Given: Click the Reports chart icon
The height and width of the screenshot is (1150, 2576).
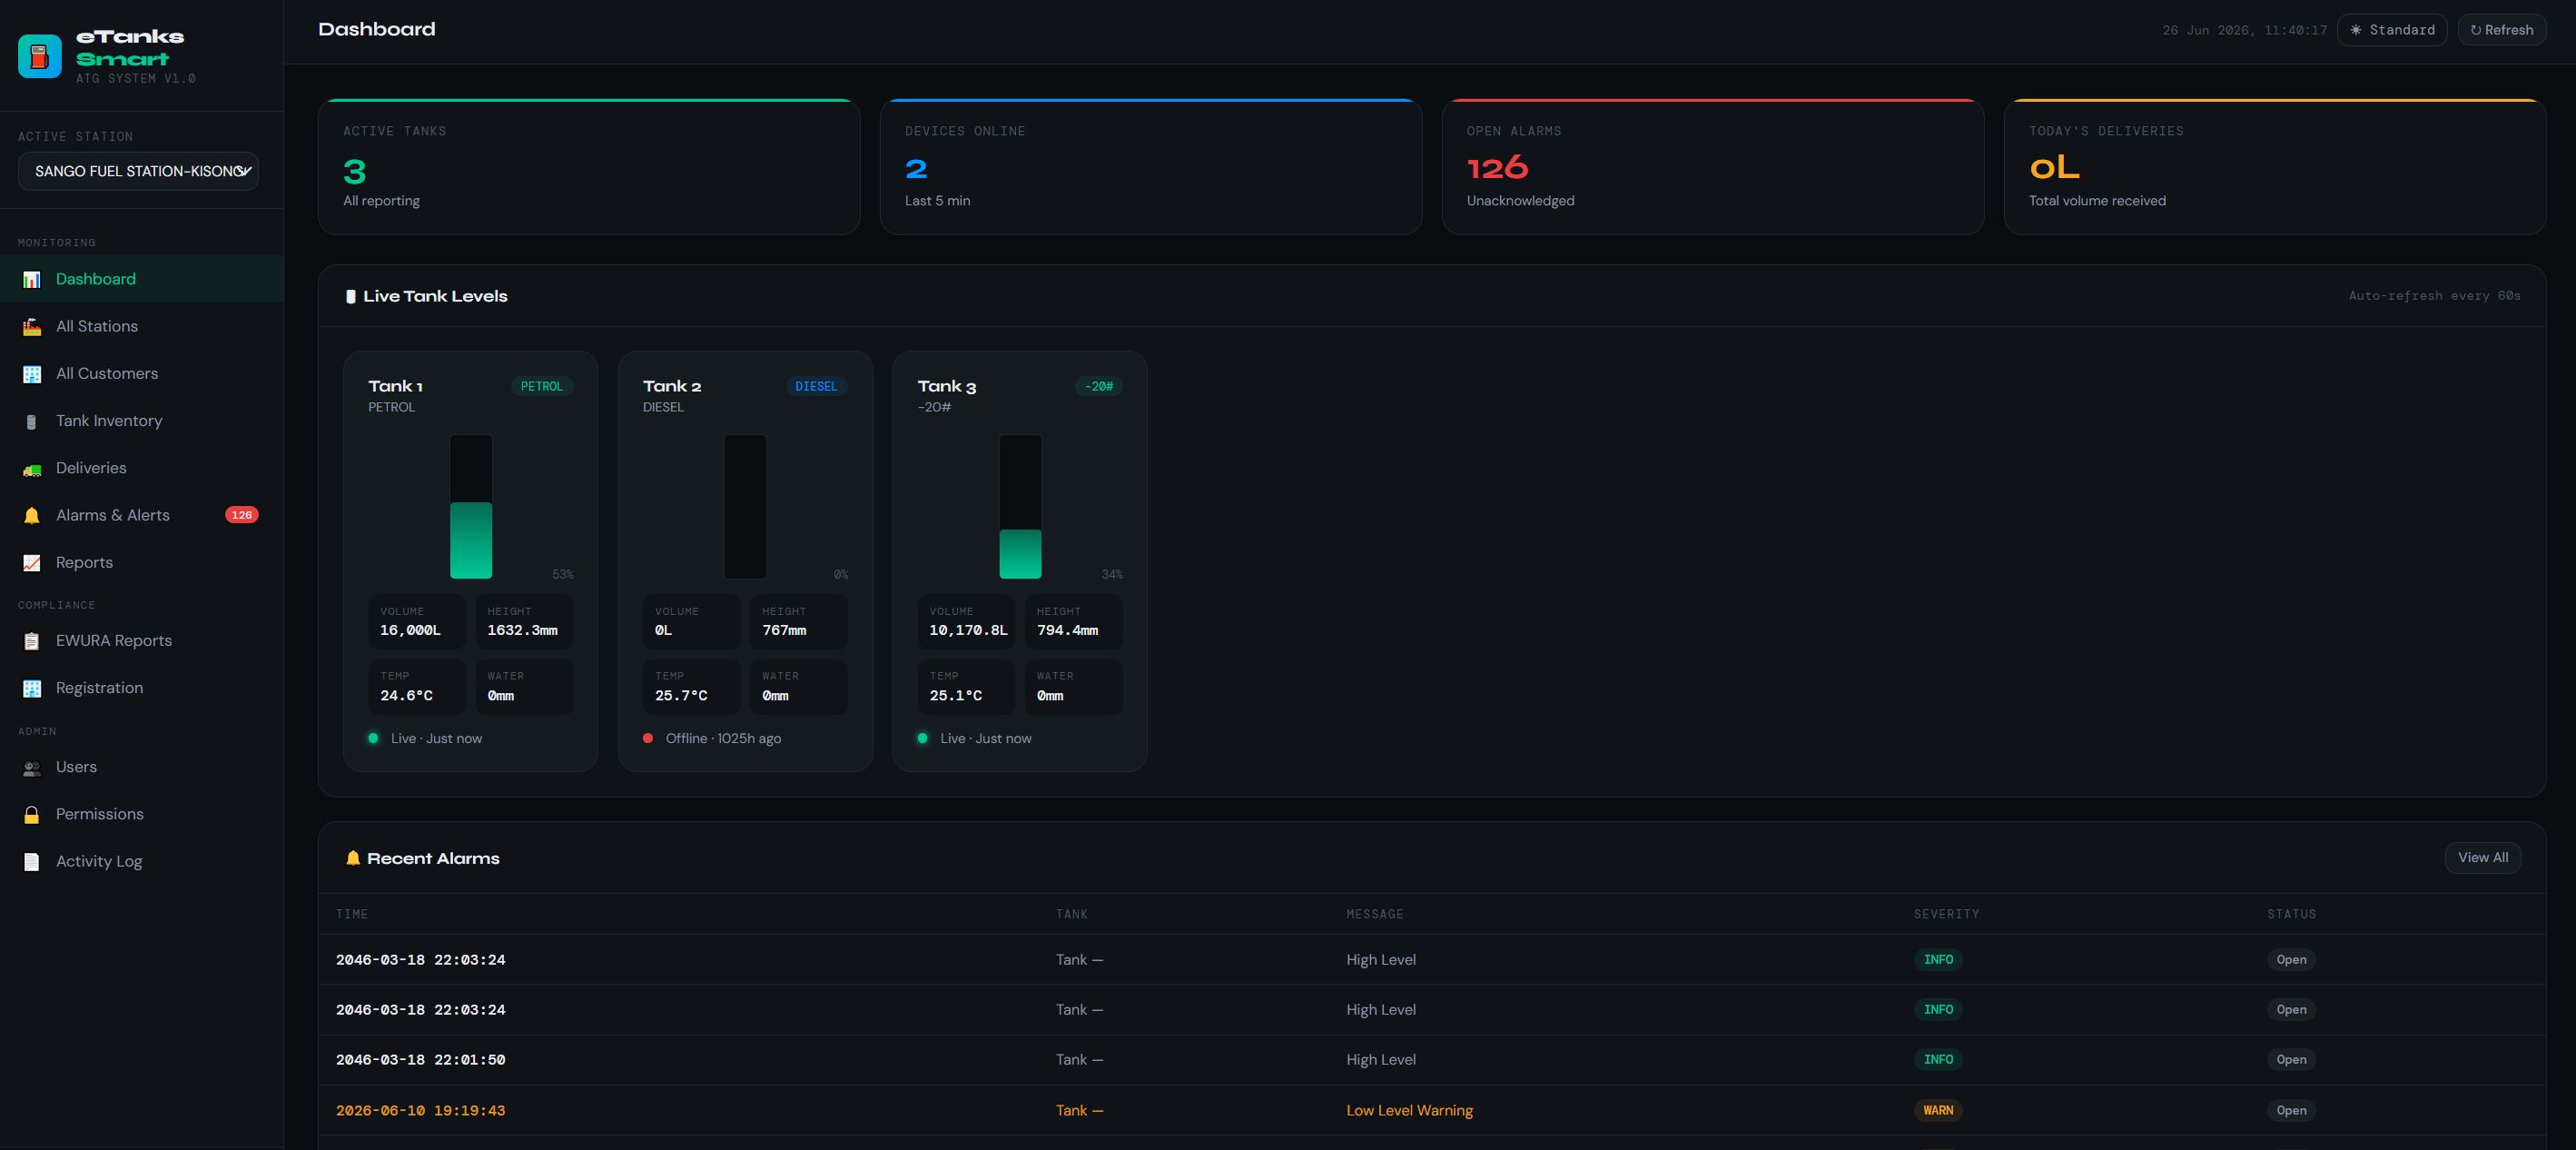Looking at the screenshot, I should pyautogui.click(x=32, y=563).
